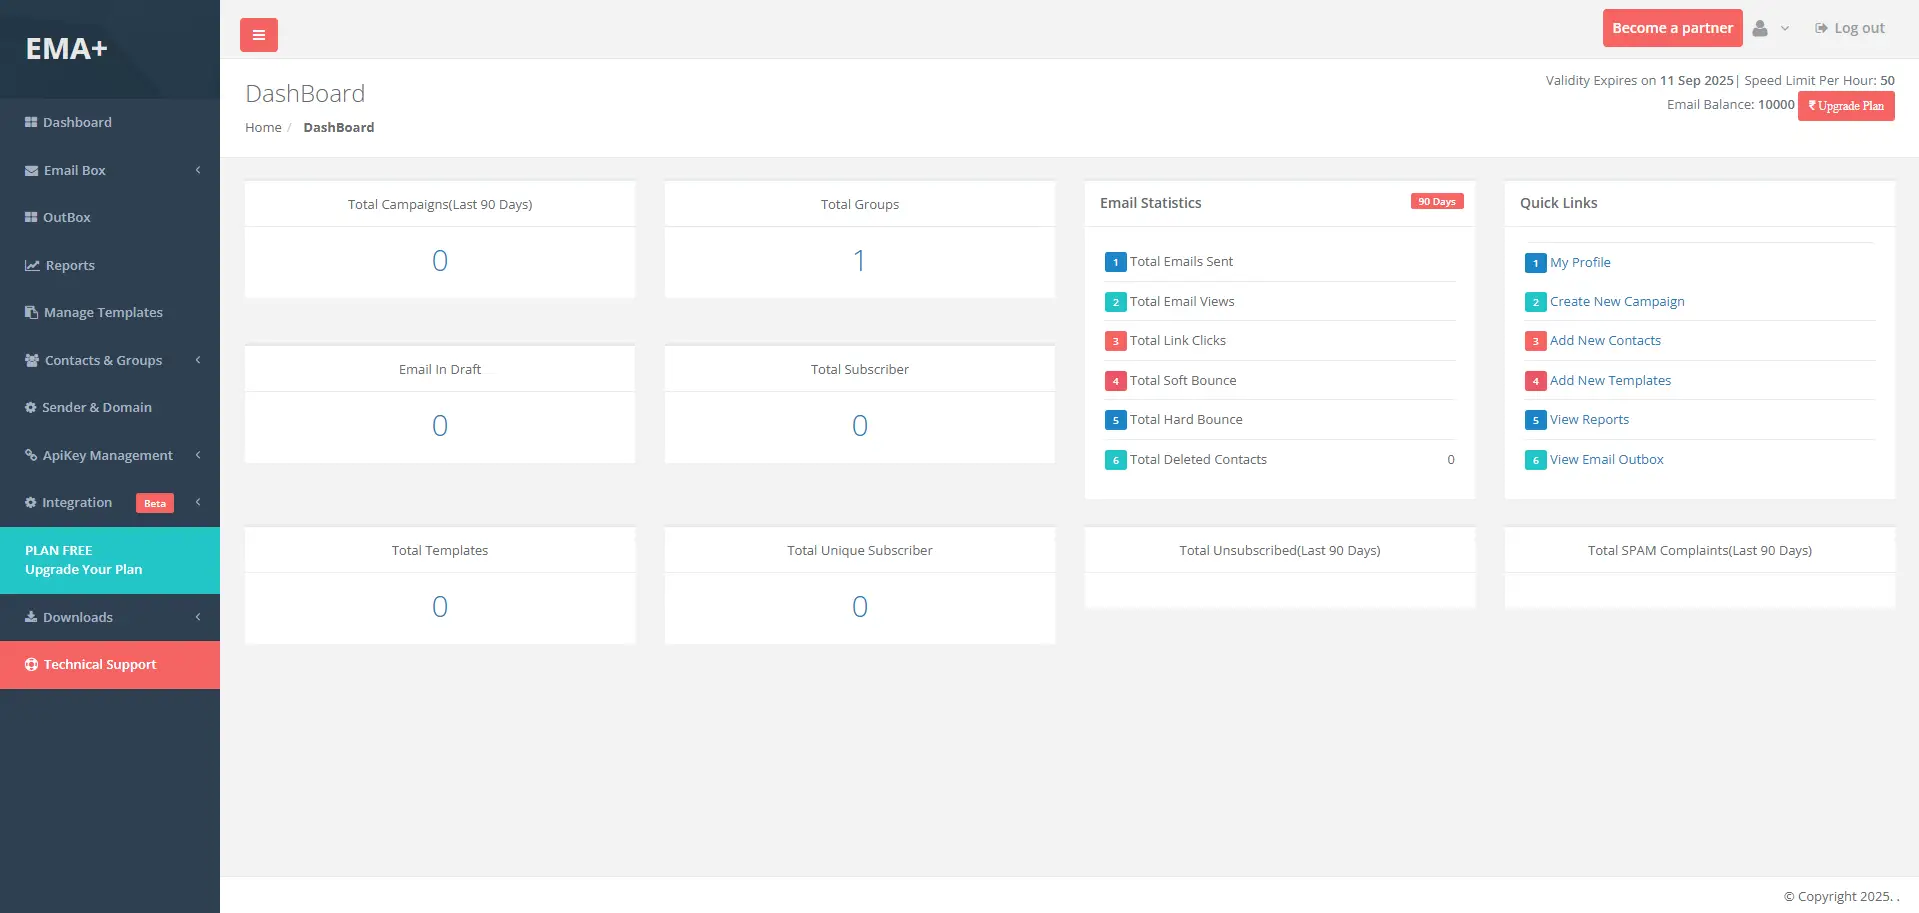Expand the Contacts & Groups submenu
The width and height of the screenshot is (1919, 913).
tap(198, 360)
